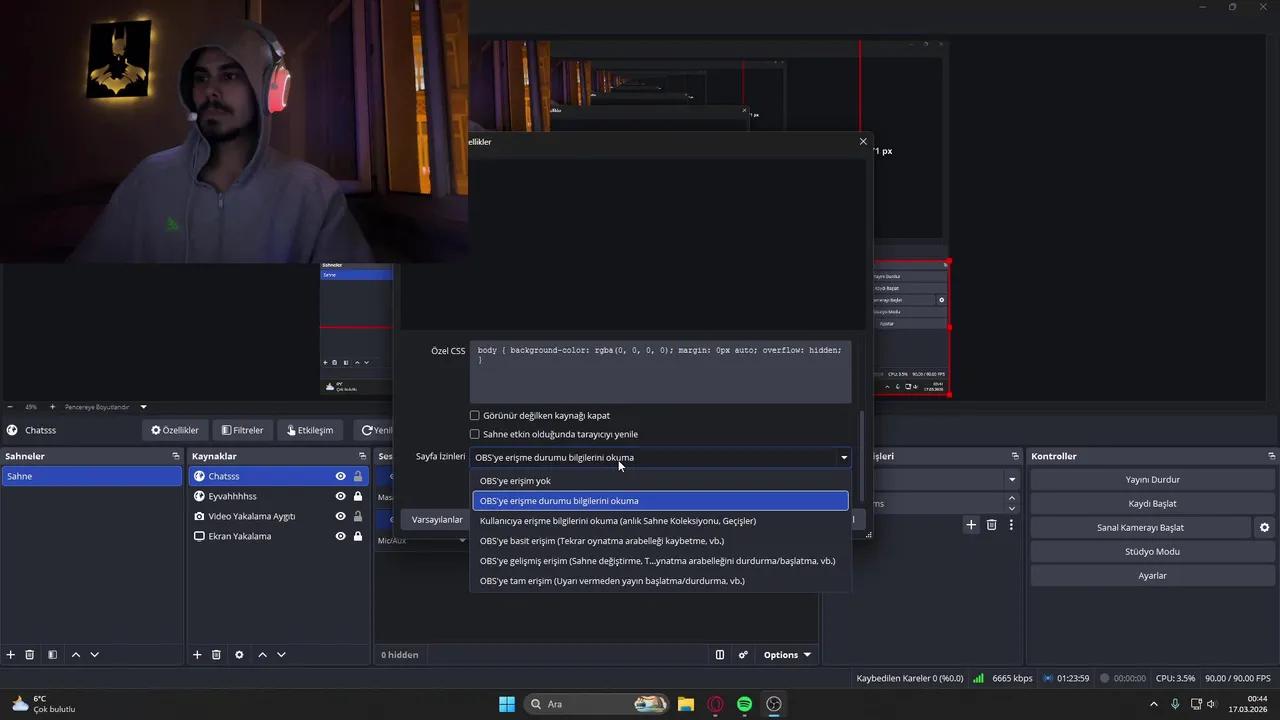Select 'OBS'ye erişme durumu bilgilerini okuma' option
Image resolution: width=1280 pixels, height=720 pixels.
(660, 501)
